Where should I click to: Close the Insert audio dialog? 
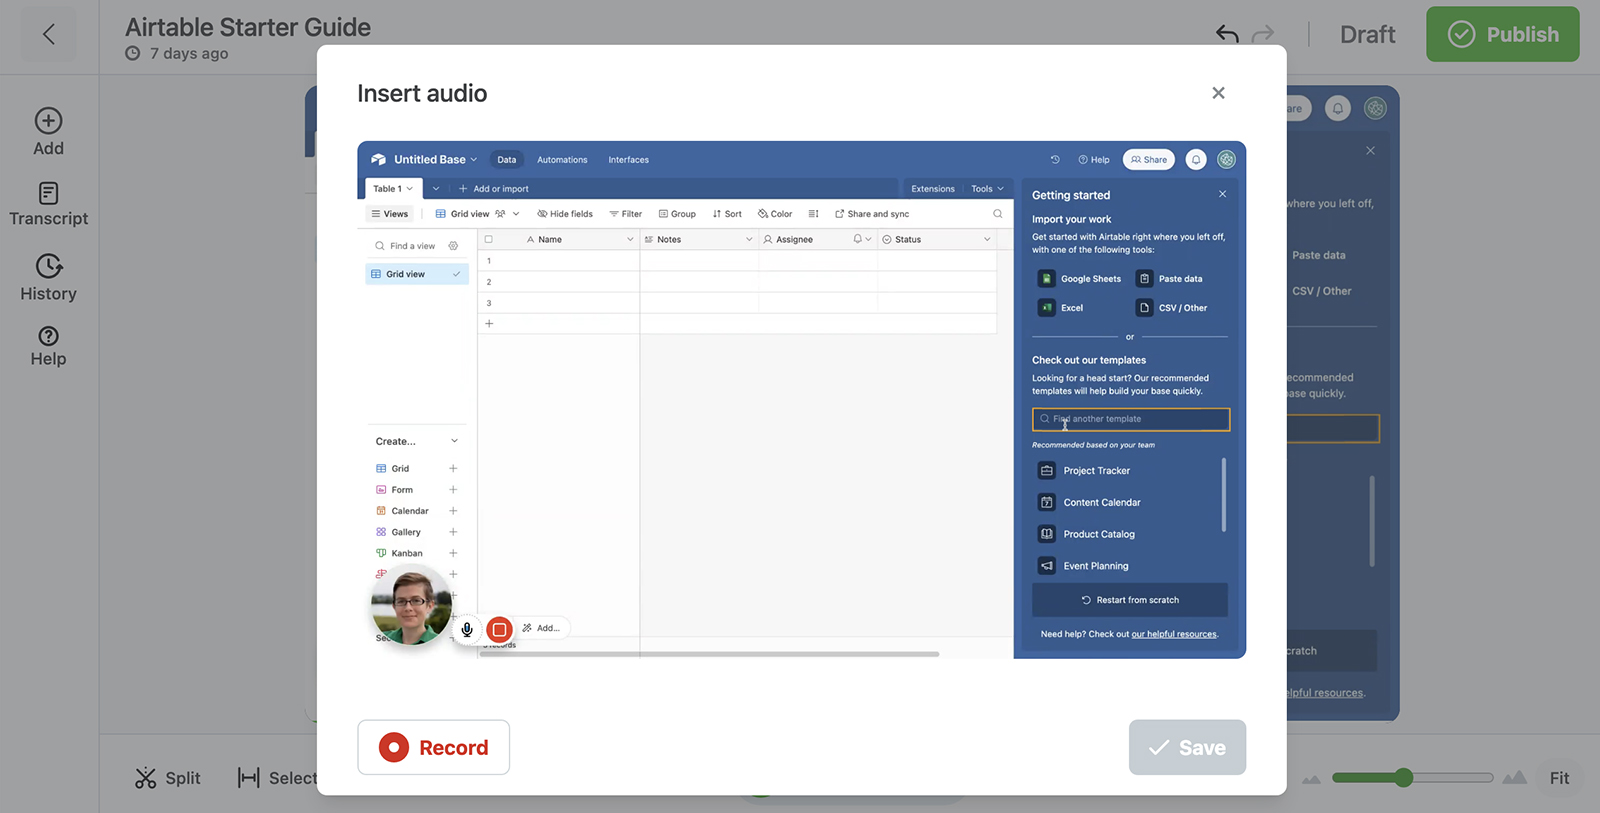1218,93
